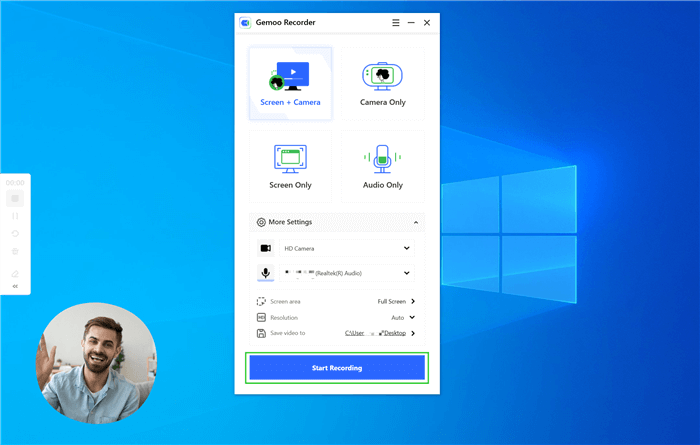Pick Screen Only recording mode
This screenshot has height=445, width=700.
[290, 166]
